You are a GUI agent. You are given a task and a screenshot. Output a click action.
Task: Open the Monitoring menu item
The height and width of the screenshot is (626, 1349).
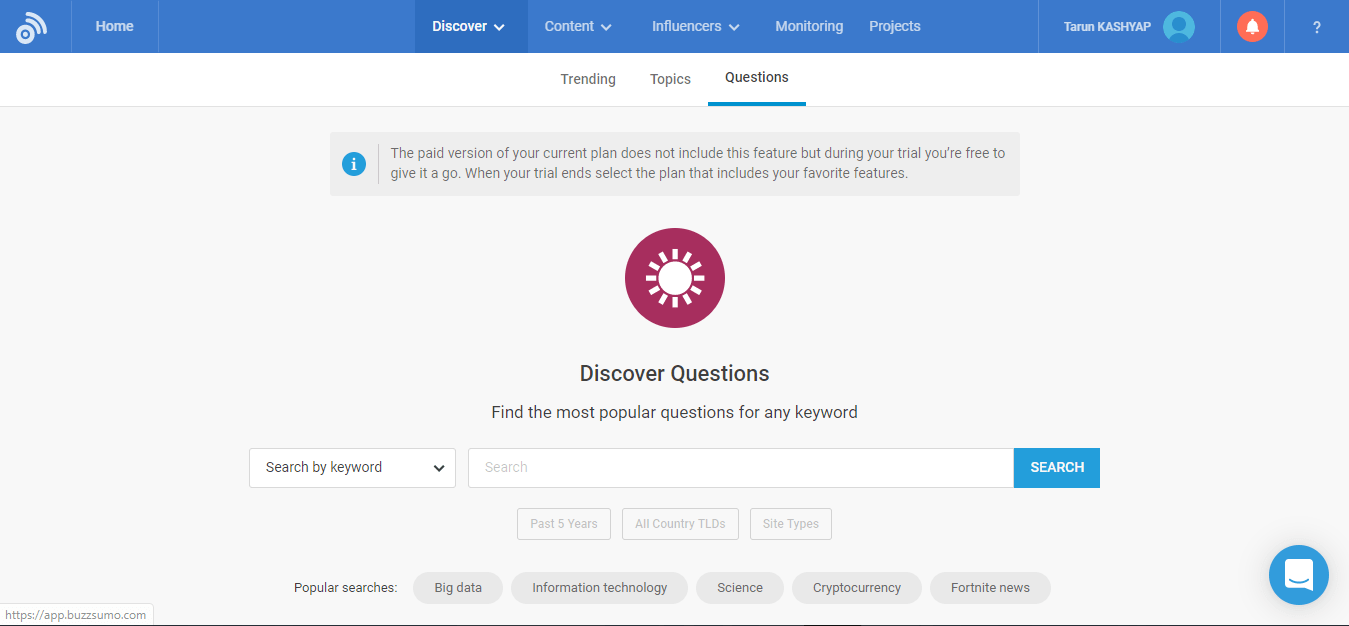pos(809,27)
